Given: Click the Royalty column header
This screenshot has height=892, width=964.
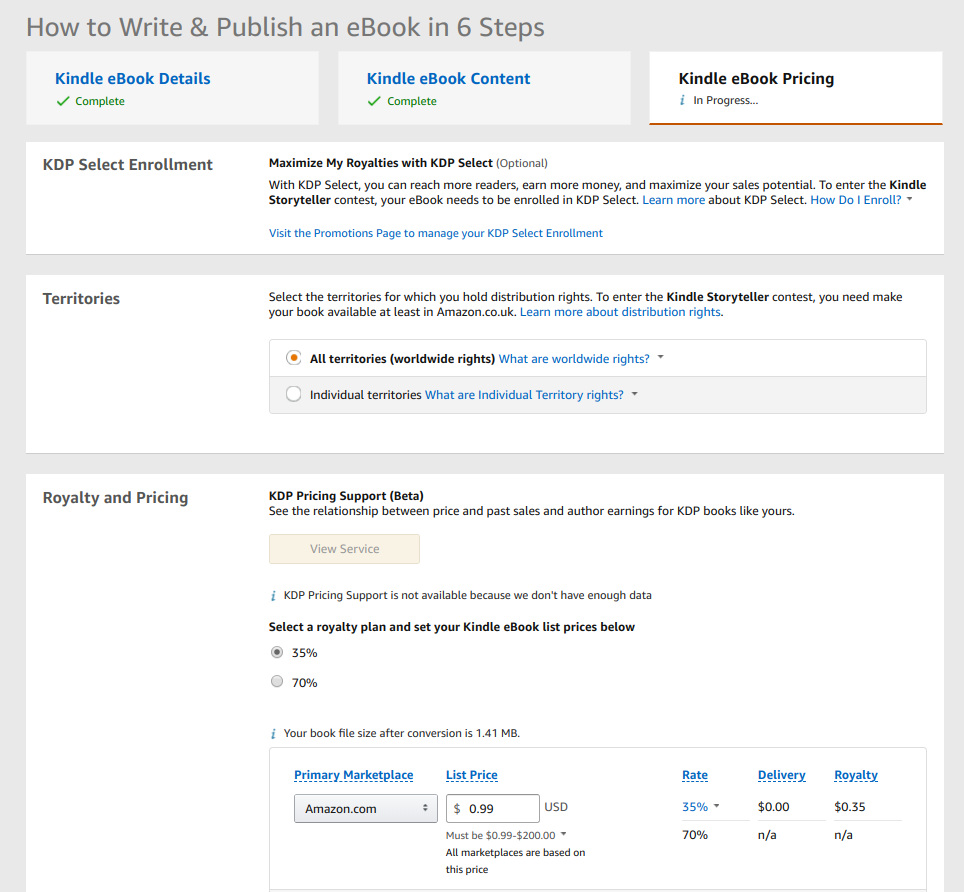Looking at the screenshot, I should (856, 775).
